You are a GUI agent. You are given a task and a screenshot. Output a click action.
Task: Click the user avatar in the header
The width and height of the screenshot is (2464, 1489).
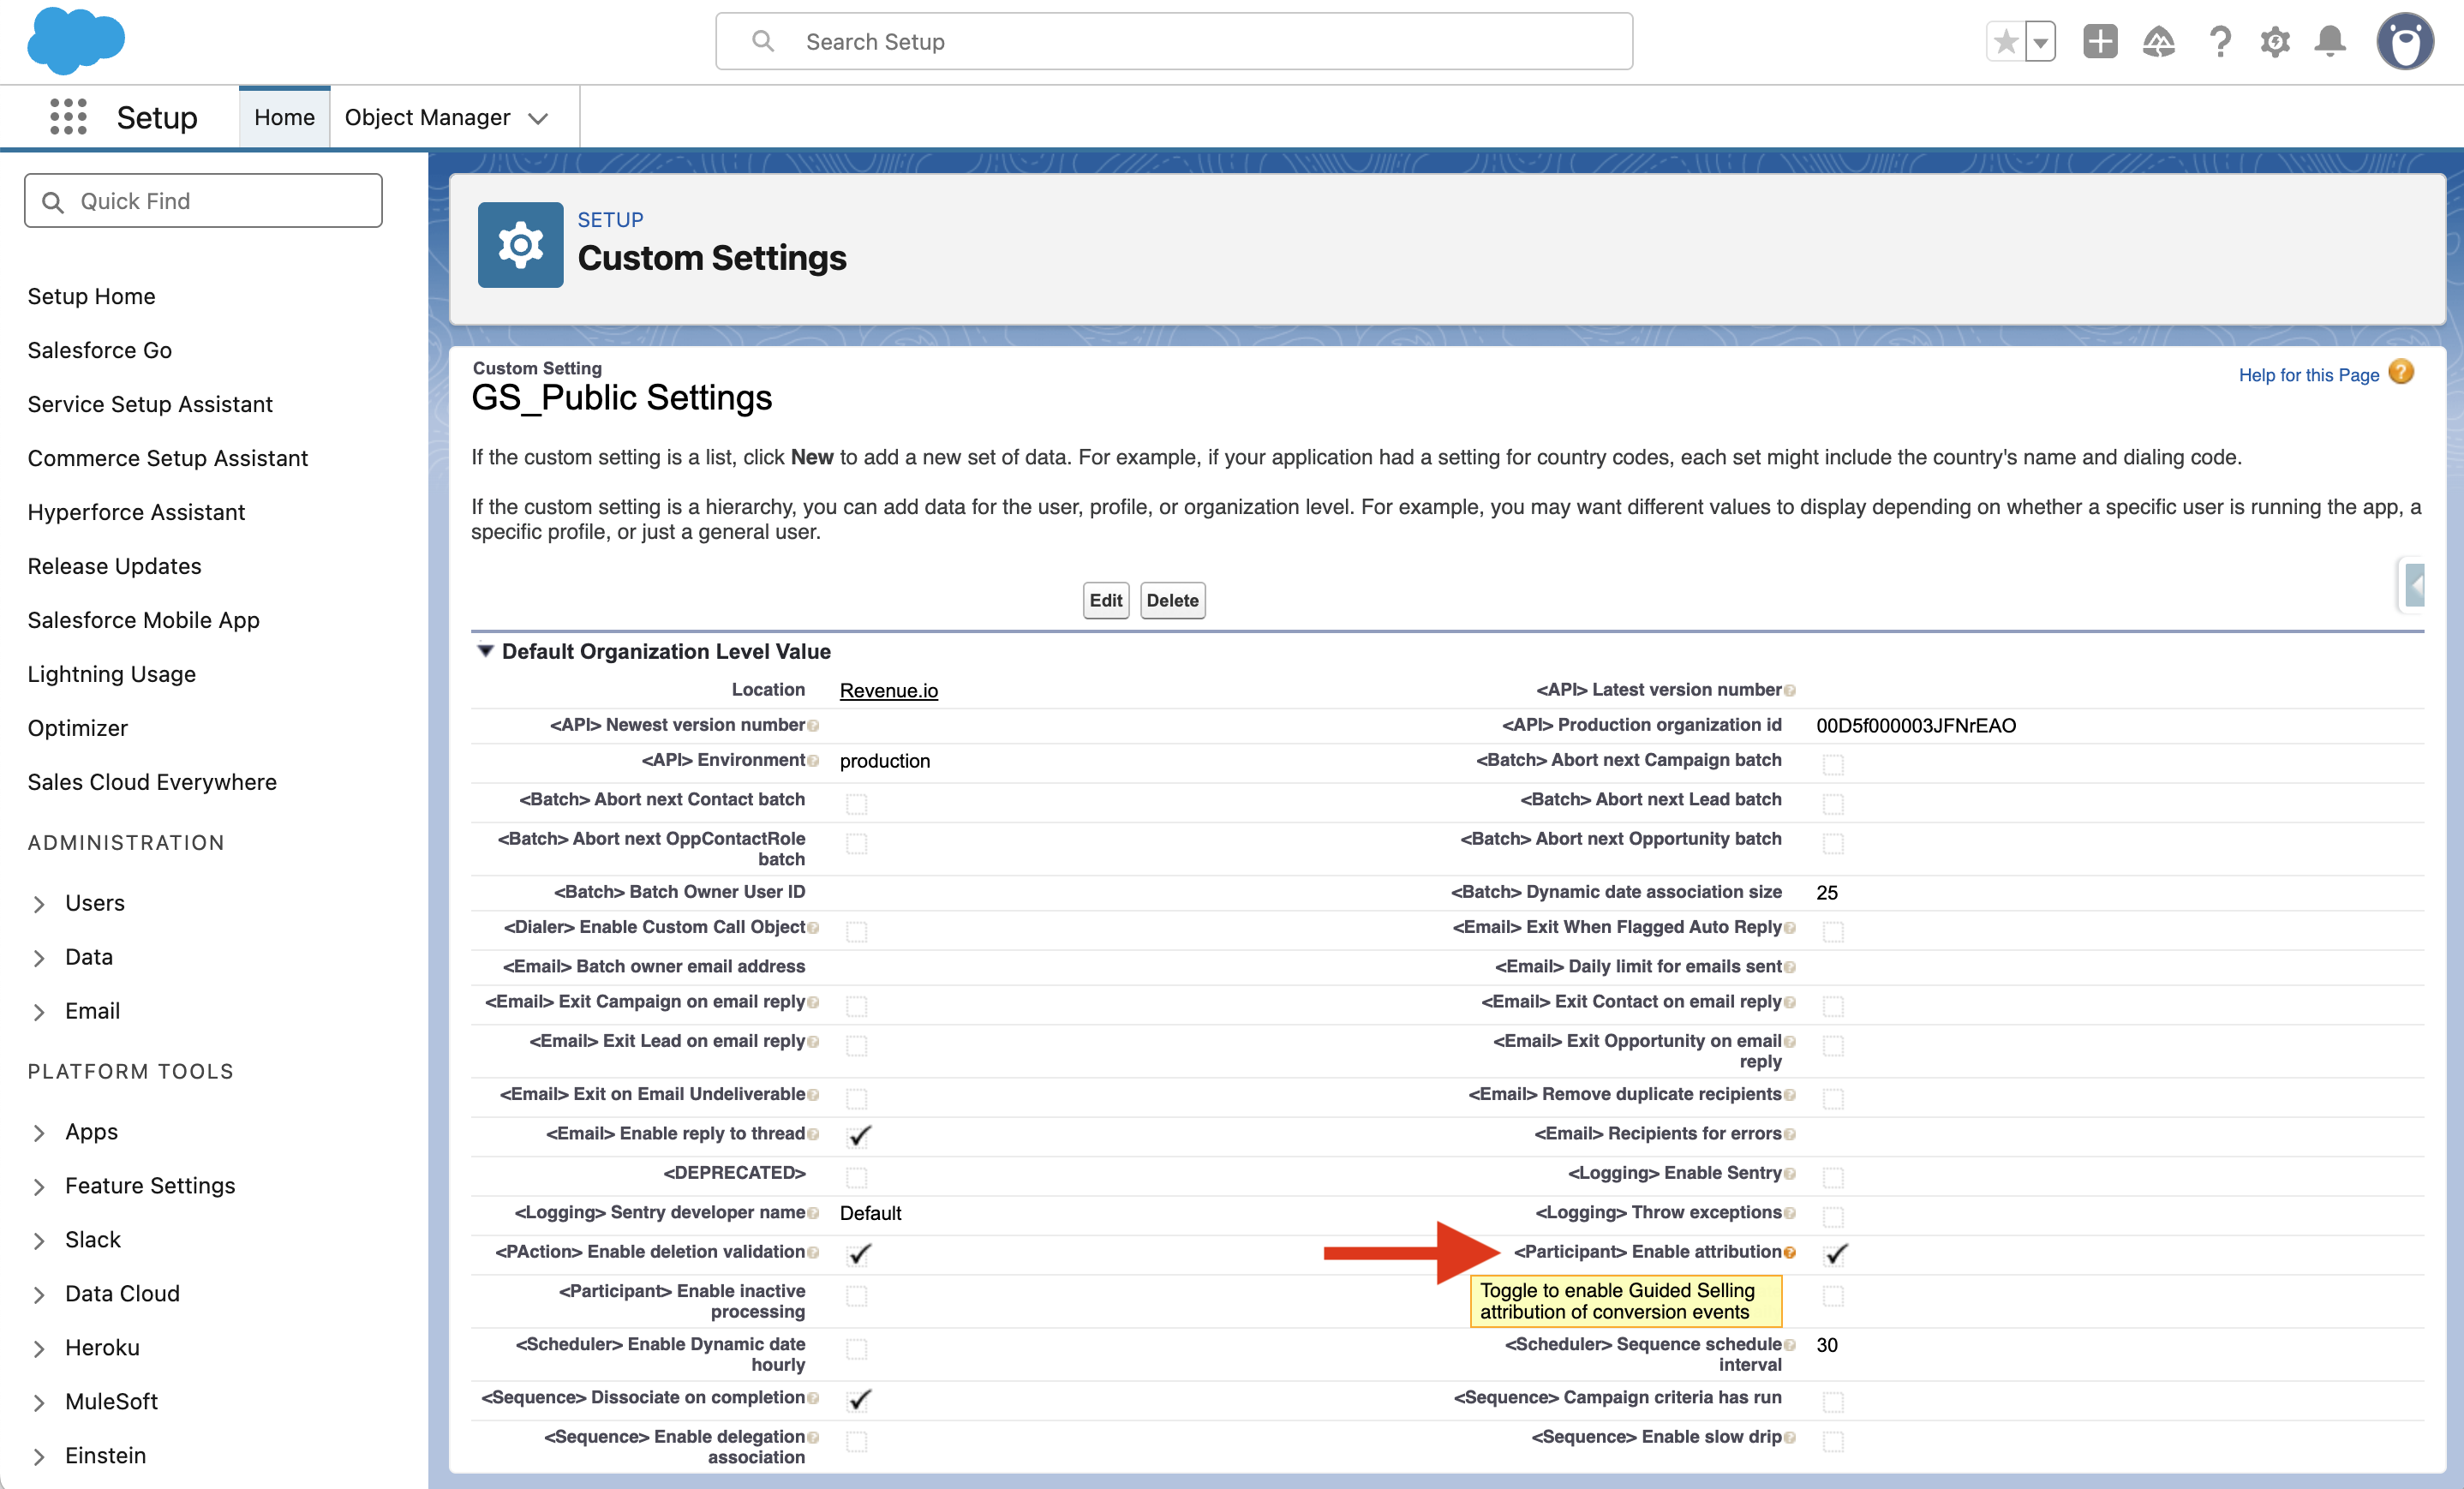2406,41
